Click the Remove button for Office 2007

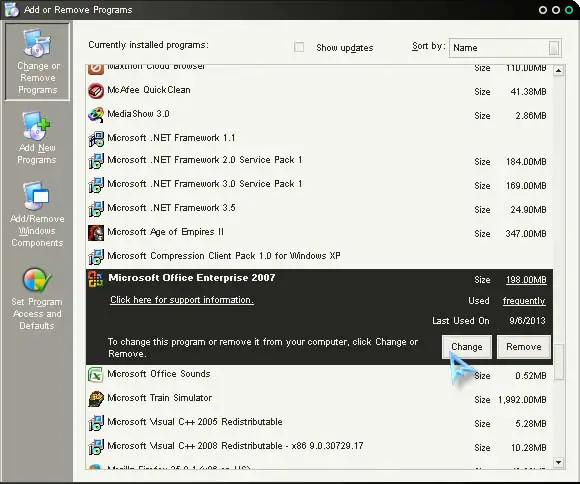524,347
